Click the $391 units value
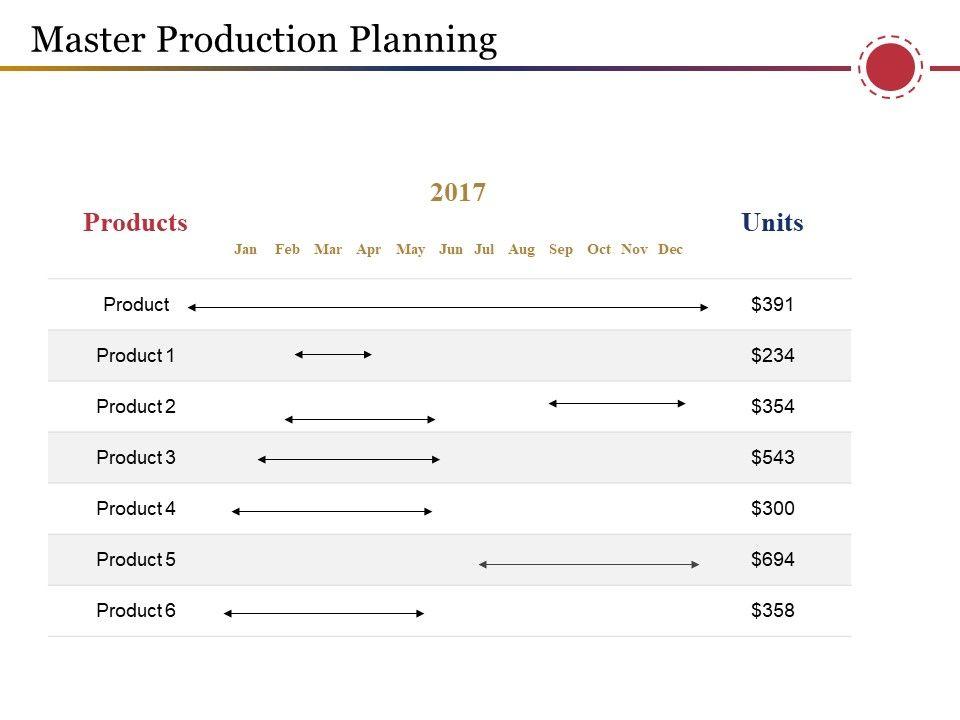Viewport: 960px width, 720px height. pos(772,305)
